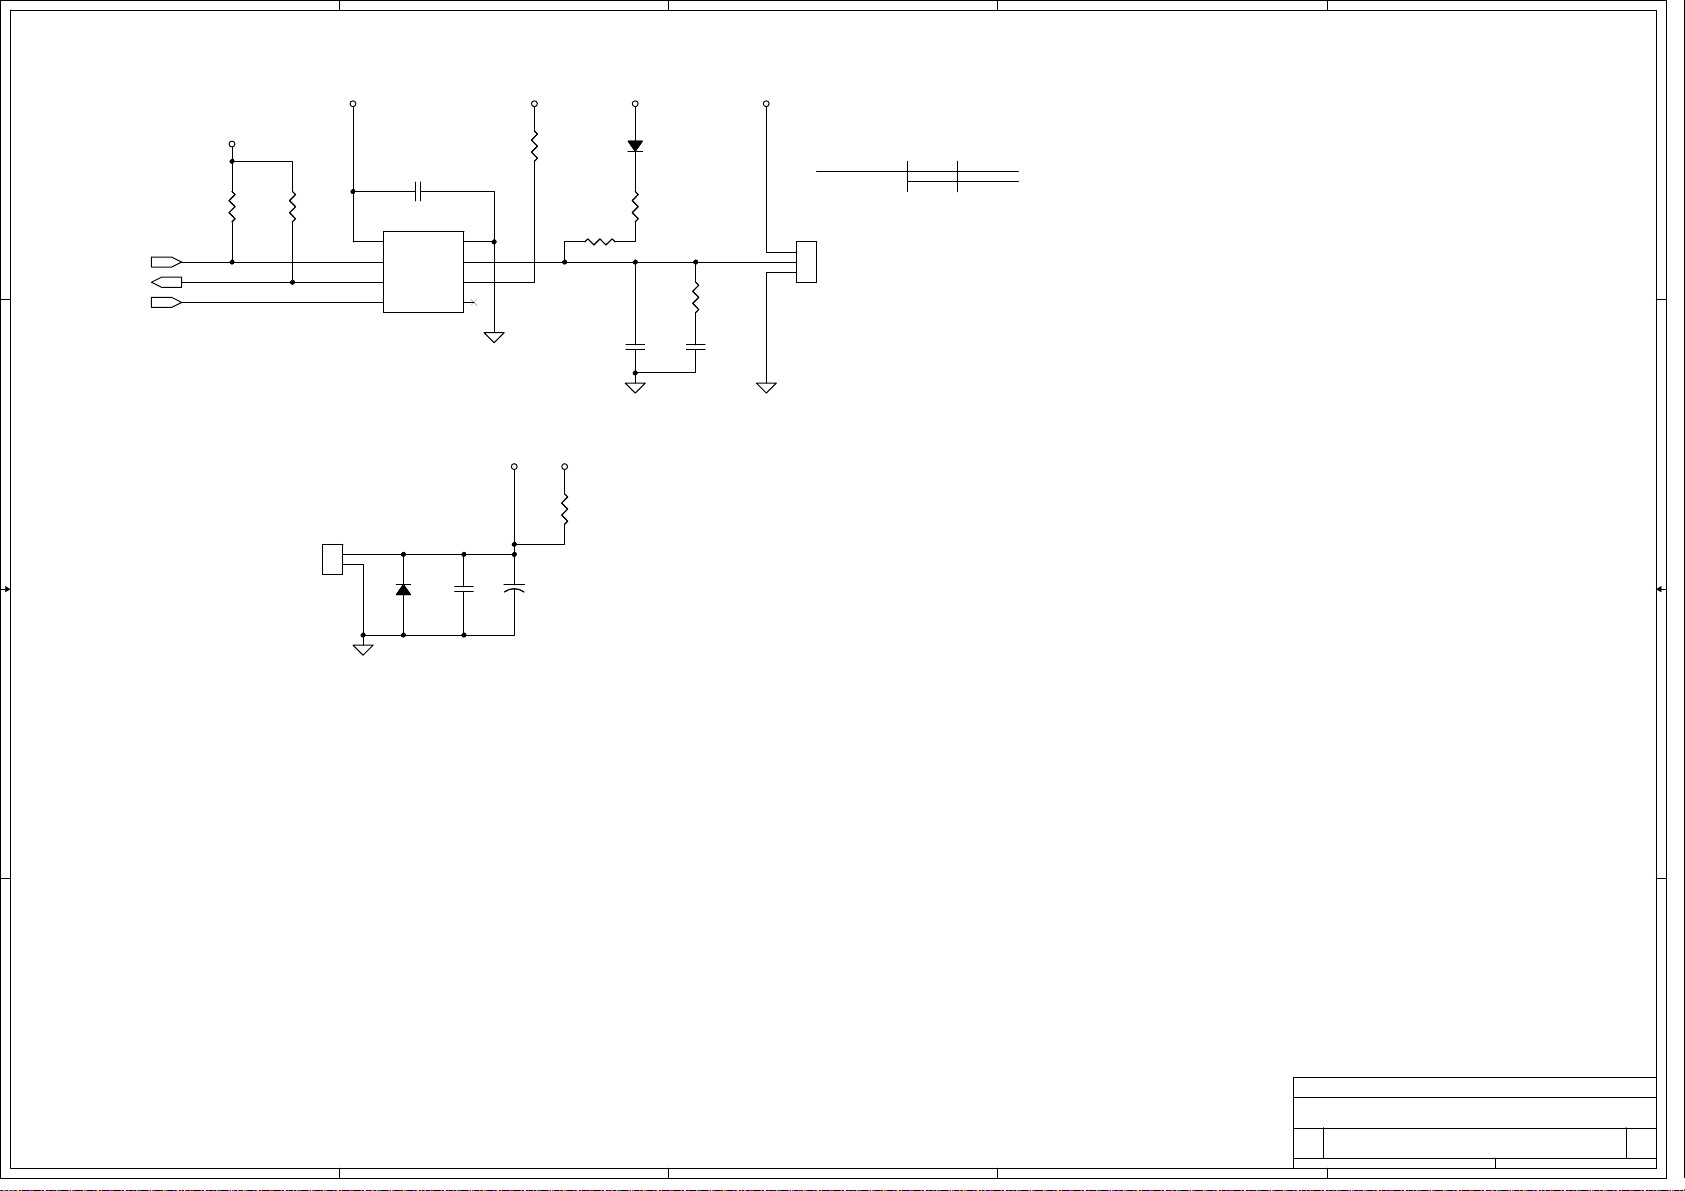Image resolution: width=1685 pixels, height=1191 pixels.
Task: Select the resistor directly below the solid diode
Action: point(635,207)
